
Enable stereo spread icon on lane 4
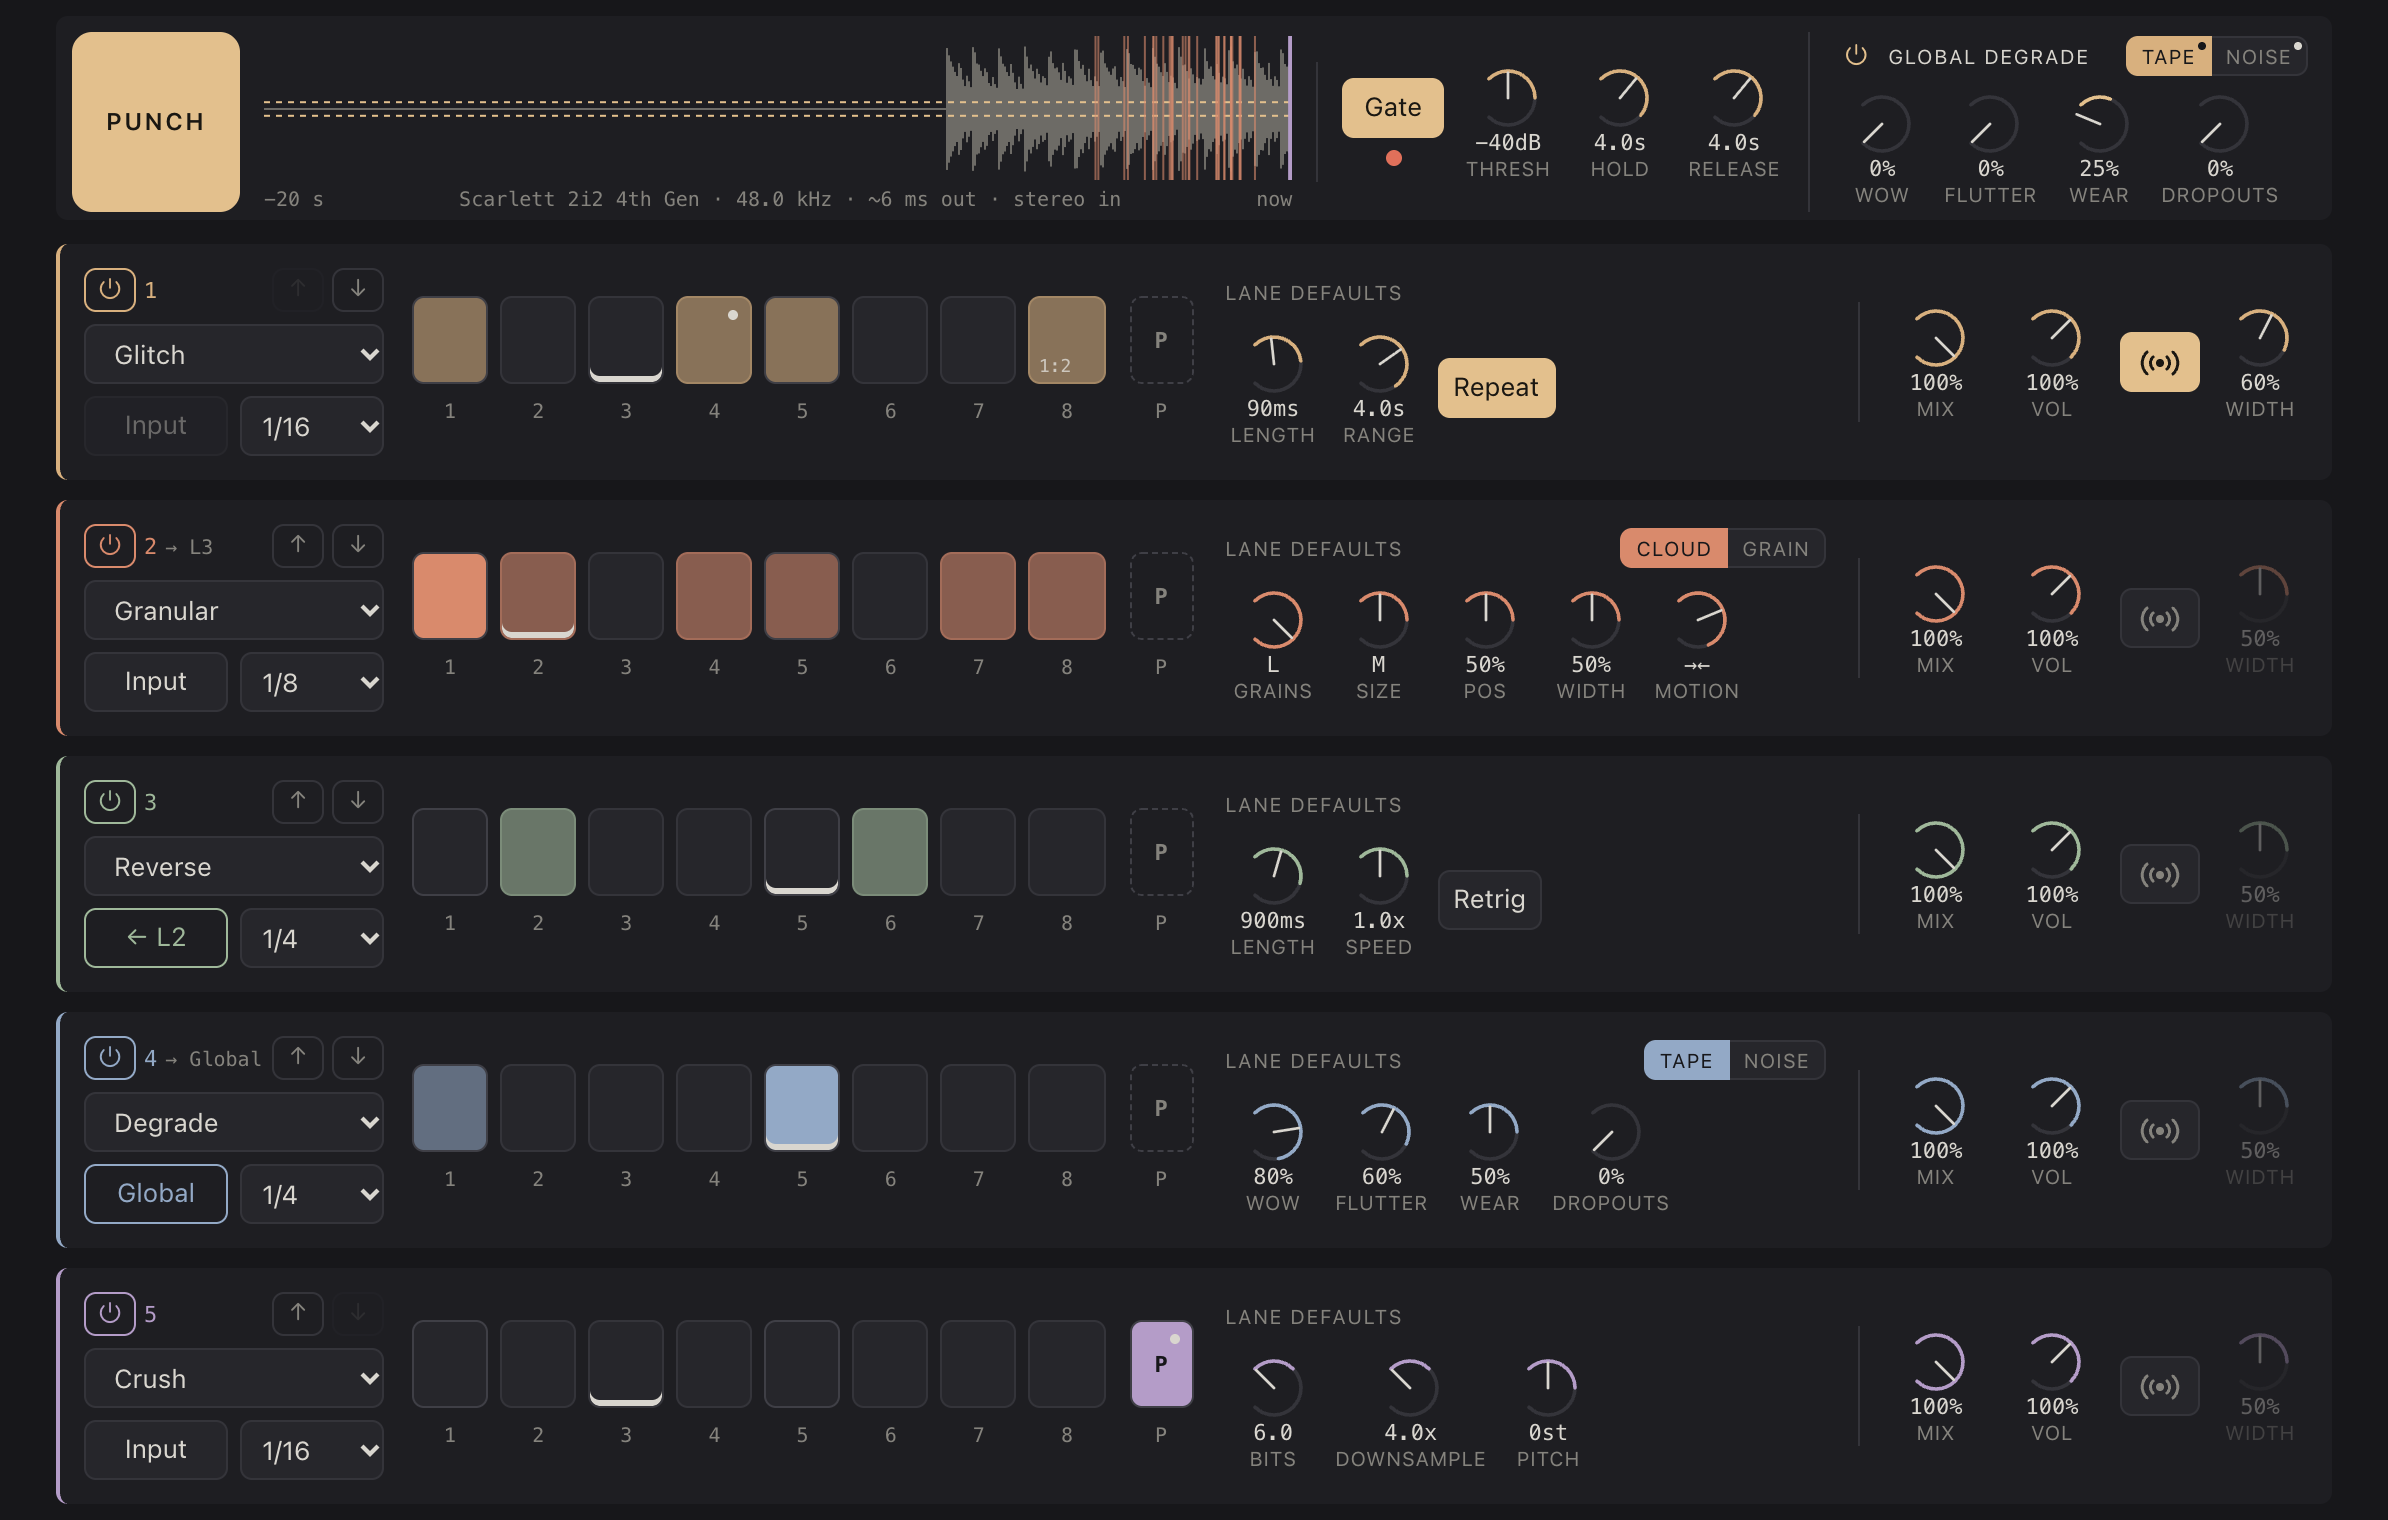coord(2160,1130)
